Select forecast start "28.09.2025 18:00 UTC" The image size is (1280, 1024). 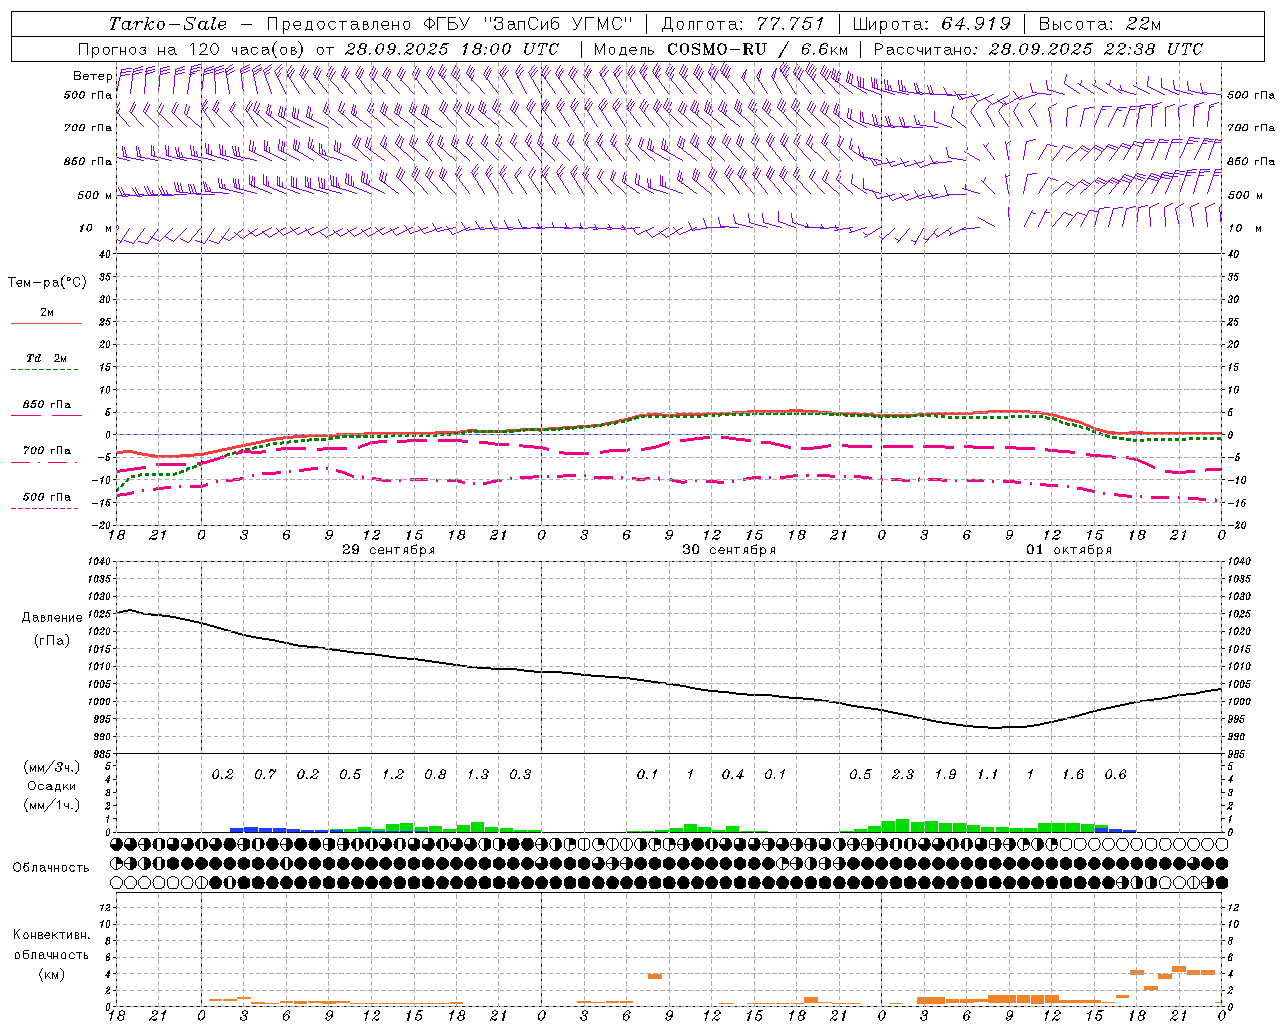pyautogui.click(x=452, y=49)
